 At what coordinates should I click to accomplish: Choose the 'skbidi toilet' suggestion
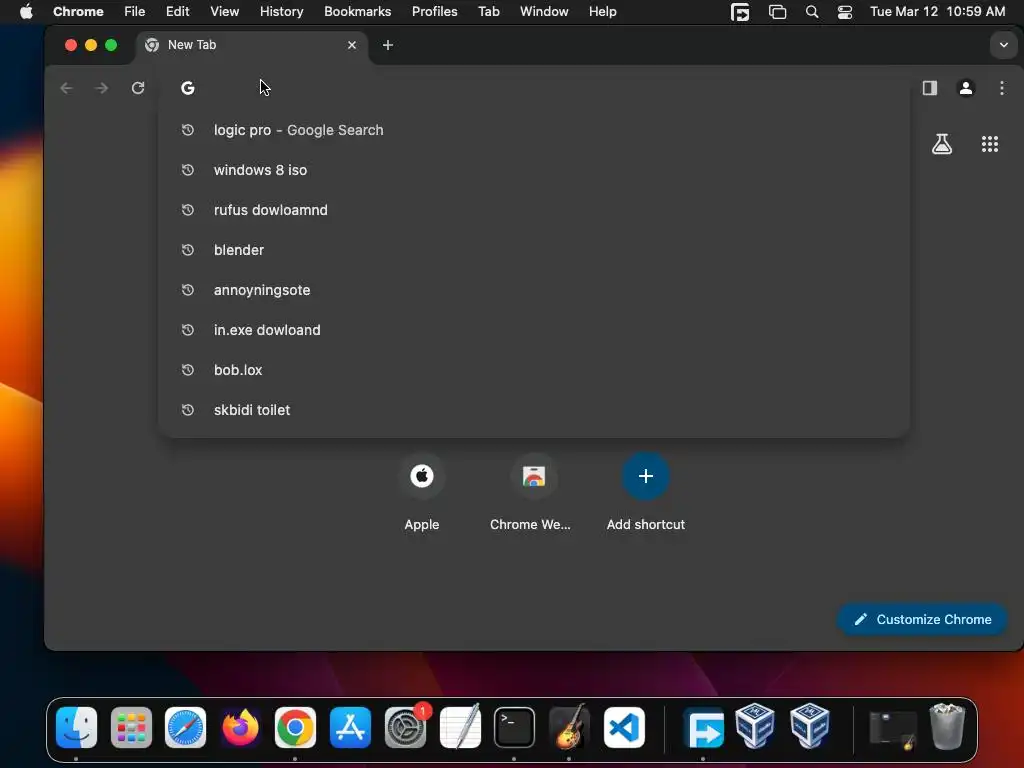click(534, 409)
